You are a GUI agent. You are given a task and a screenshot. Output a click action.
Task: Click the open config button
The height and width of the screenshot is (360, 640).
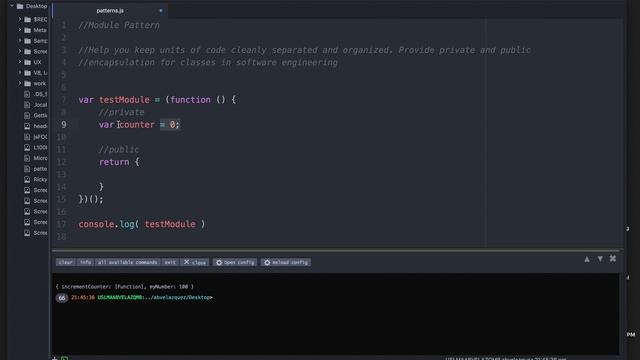click(235, 262)
